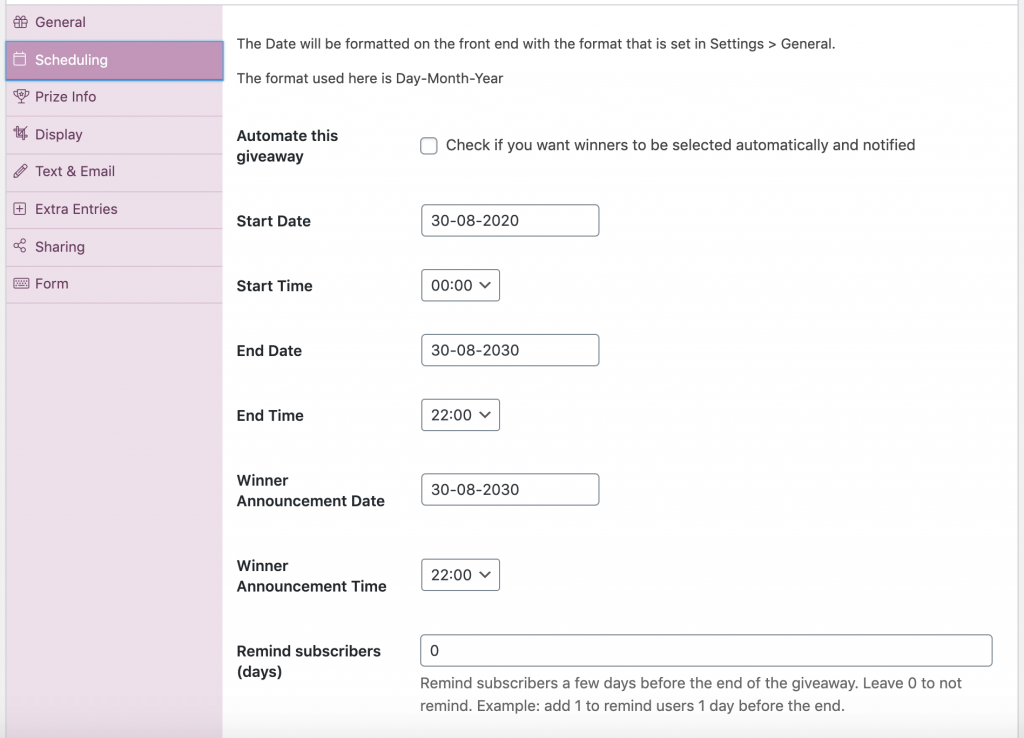Edit the Start Date field
This screenshot has width=1024, height=738.
point(510,221)
